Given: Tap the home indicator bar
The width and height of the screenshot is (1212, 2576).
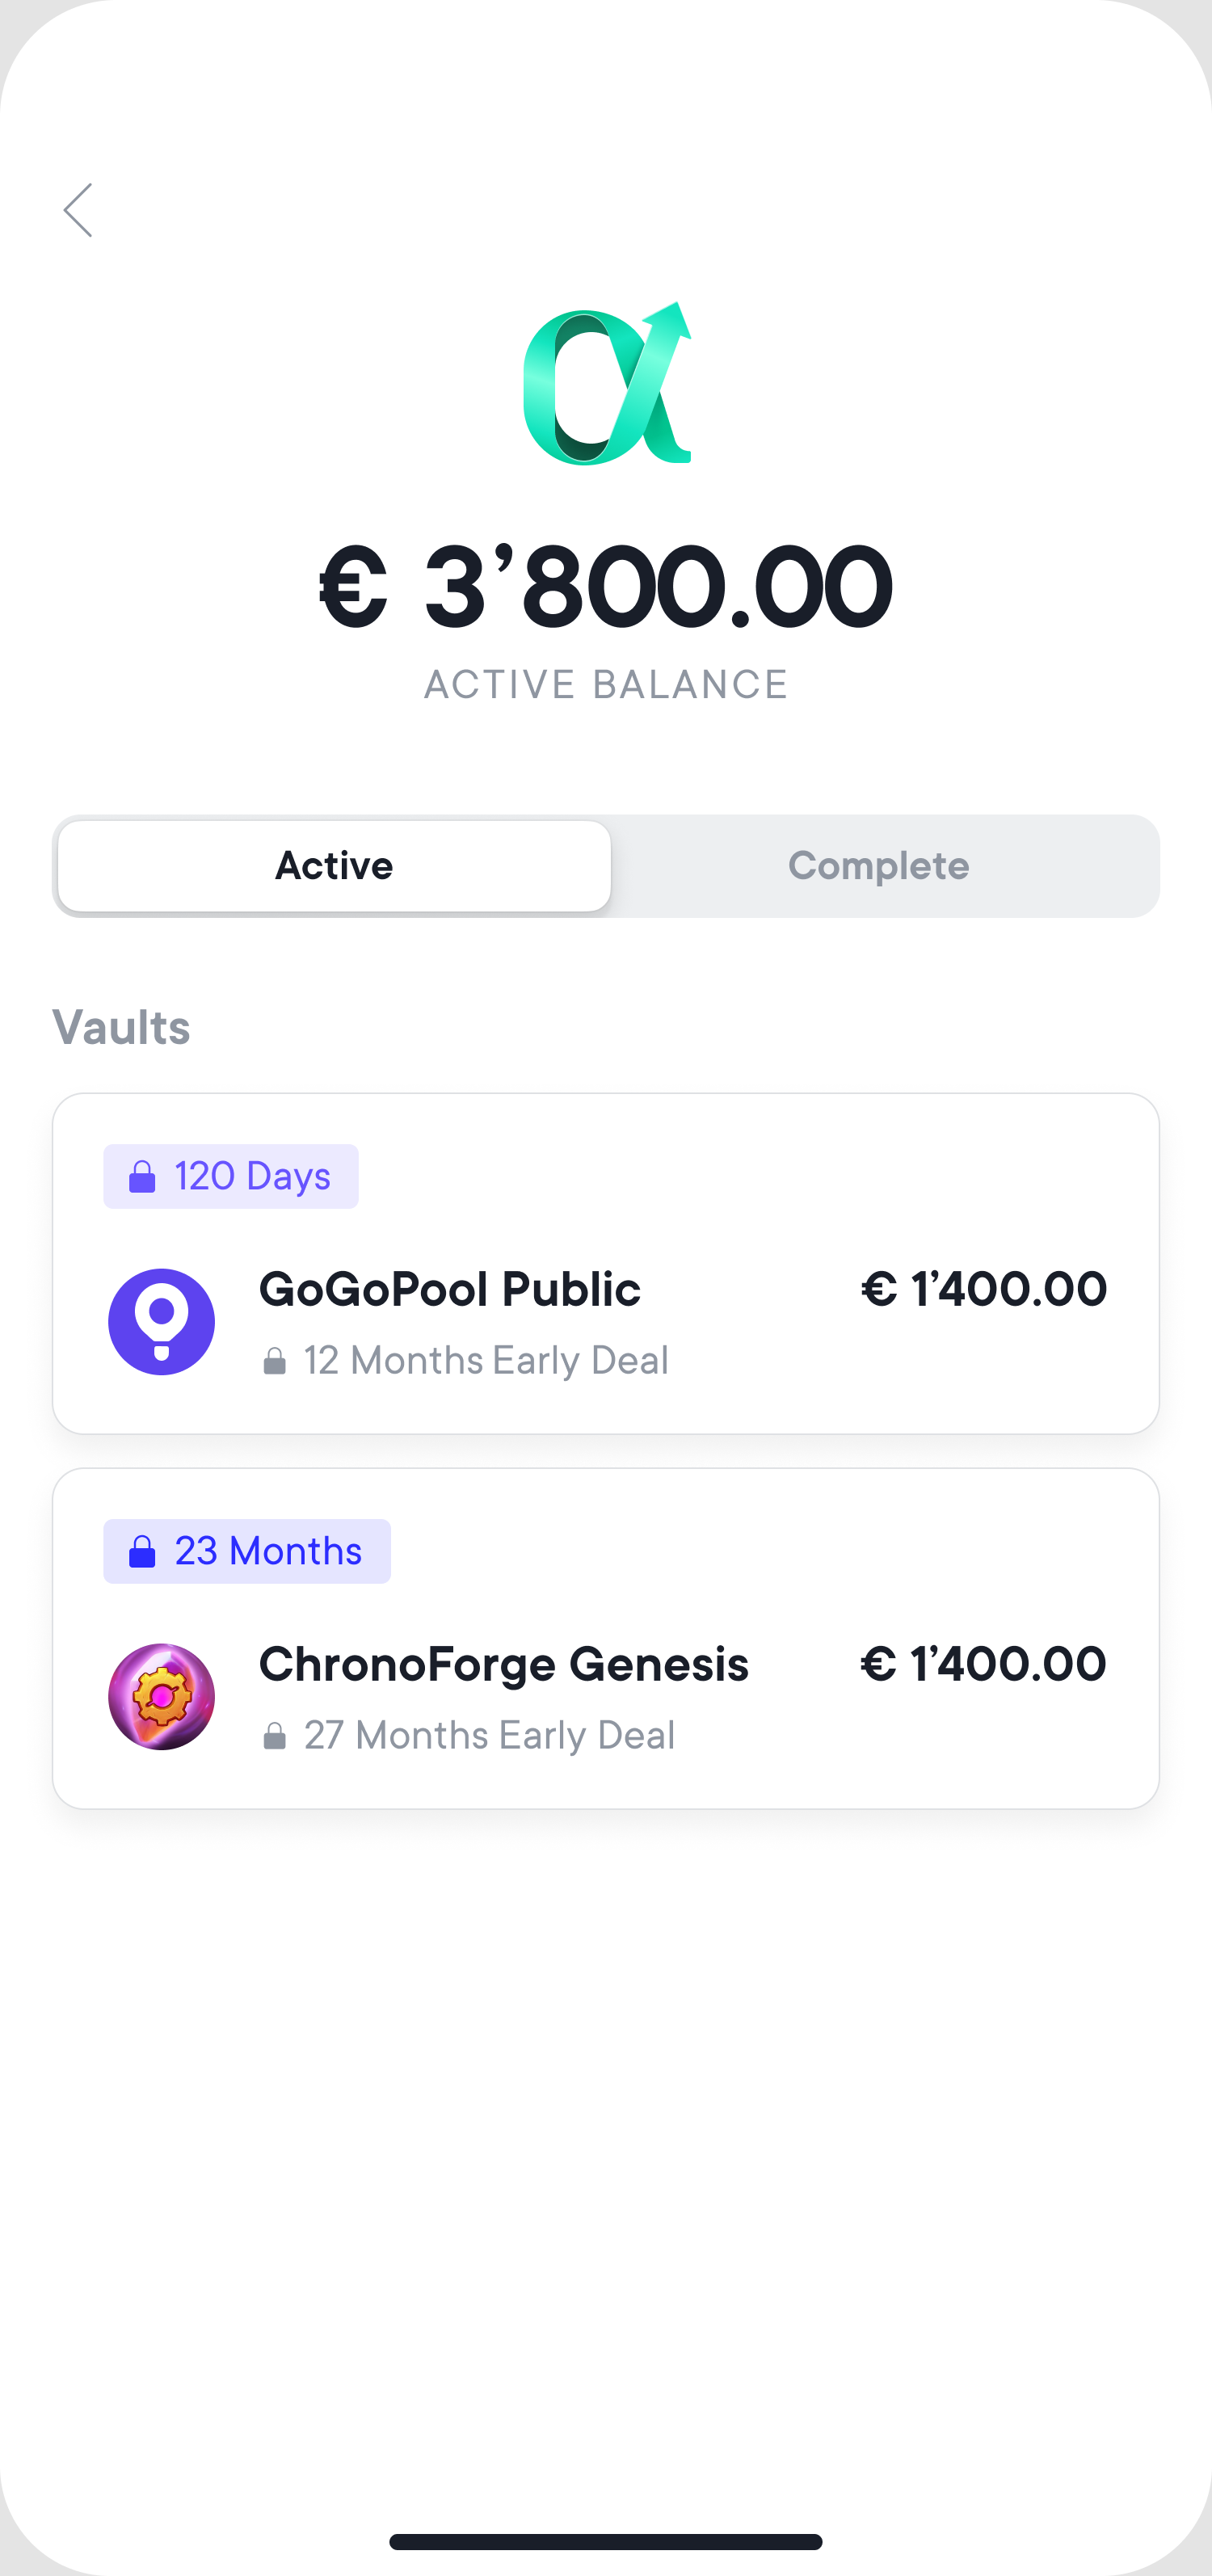Looking at the screenshot, I should [x=606, y=2541].
